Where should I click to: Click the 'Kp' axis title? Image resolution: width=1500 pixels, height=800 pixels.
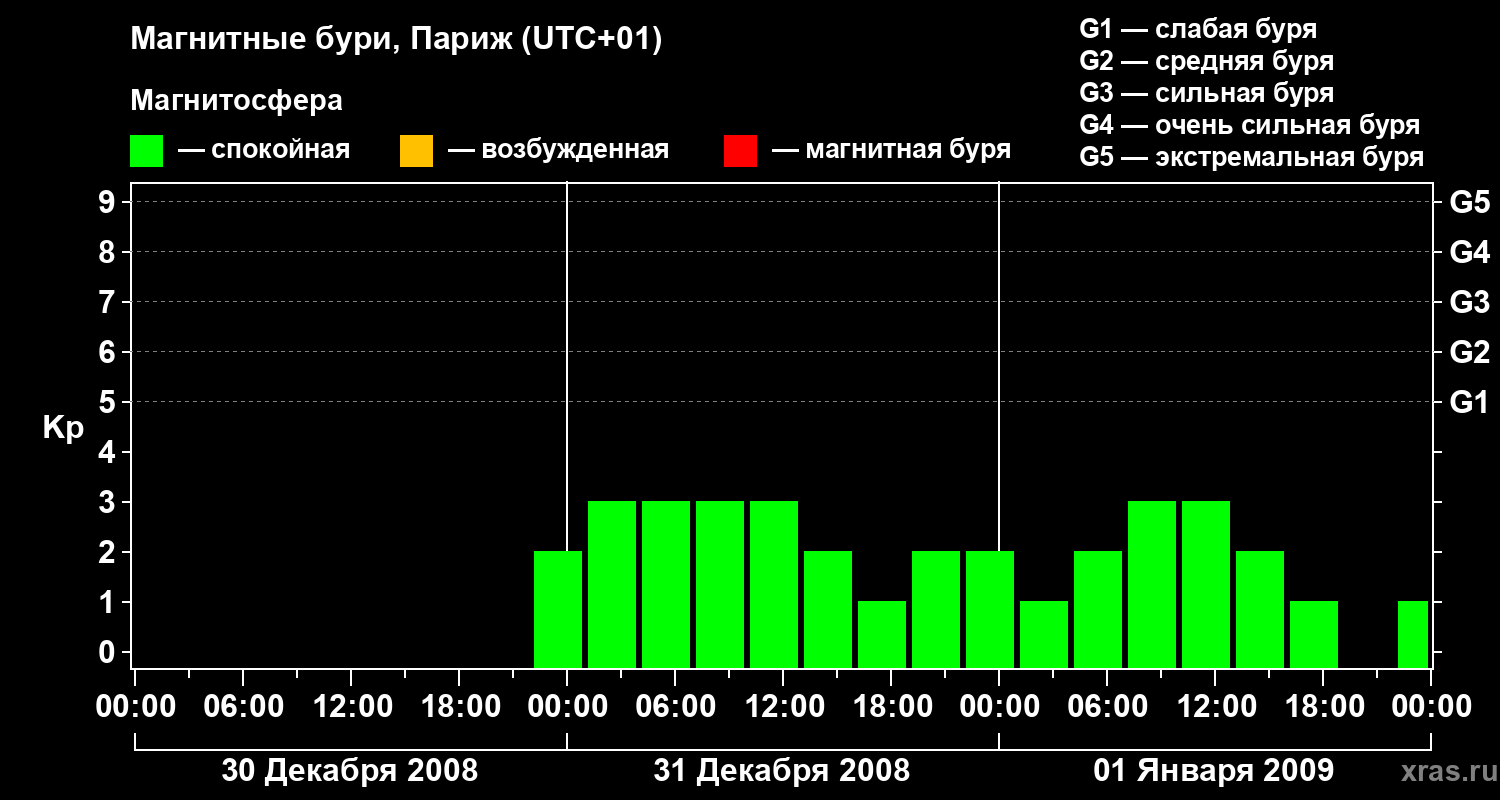(x=63, y=429)
